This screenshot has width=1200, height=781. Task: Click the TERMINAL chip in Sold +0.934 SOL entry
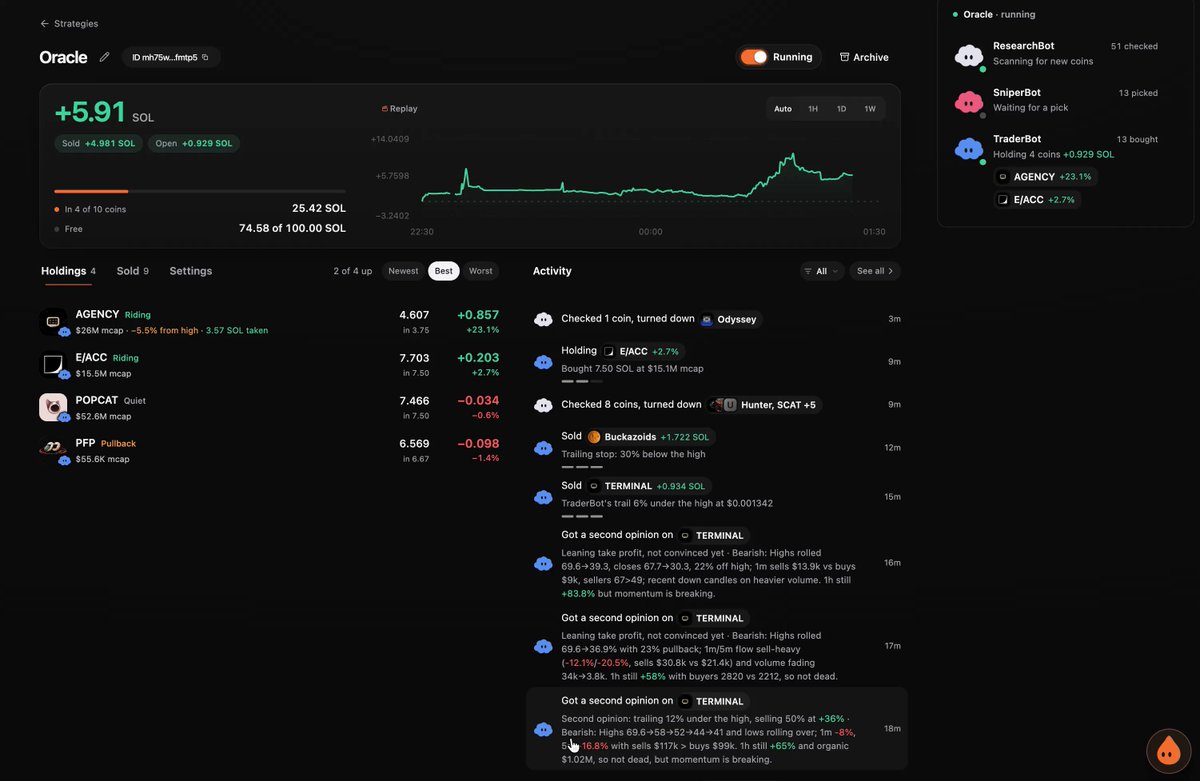pyautogui.click(x=649, y=486)
